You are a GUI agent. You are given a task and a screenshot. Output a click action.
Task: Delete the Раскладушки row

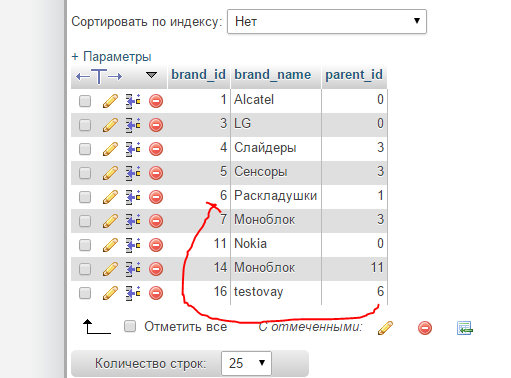[156, 197]
